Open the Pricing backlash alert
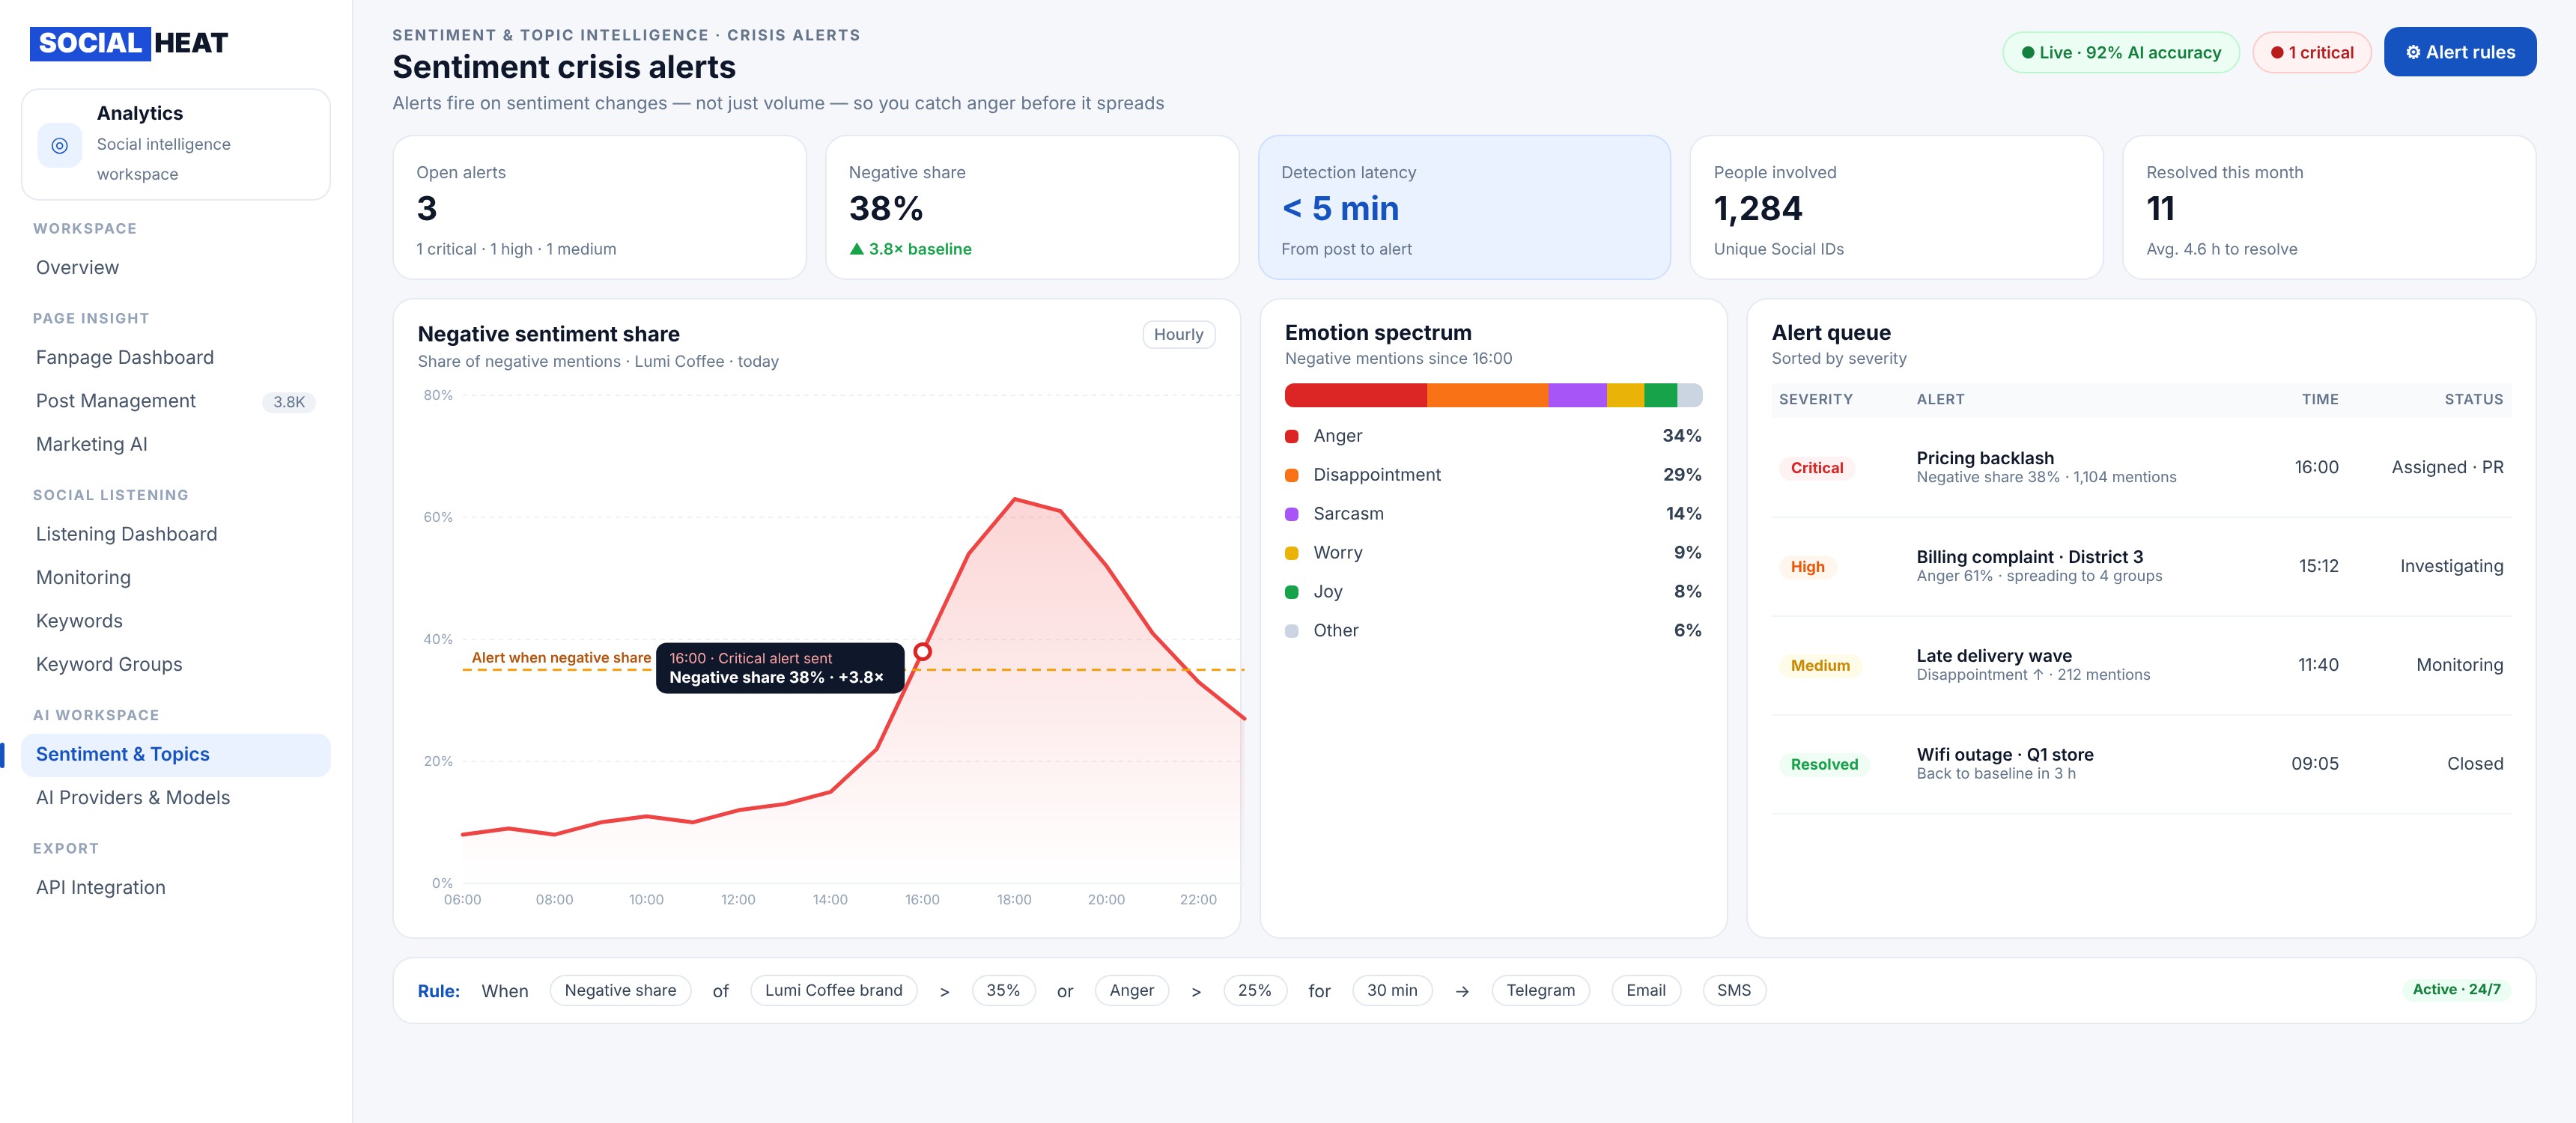 (x=2140, y=468)
